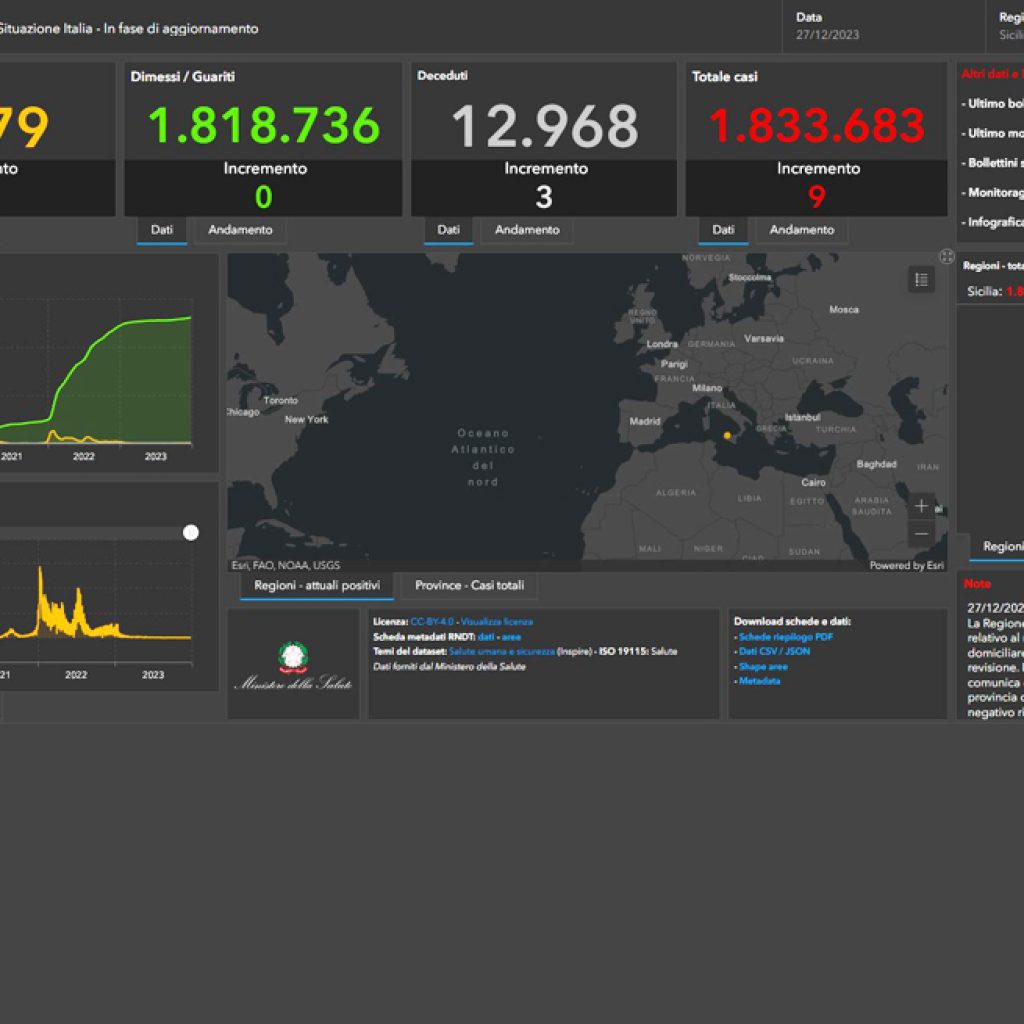Select Dati tab under Deceduti
Screen dimensions: 1024x1024
coord(448,230)
